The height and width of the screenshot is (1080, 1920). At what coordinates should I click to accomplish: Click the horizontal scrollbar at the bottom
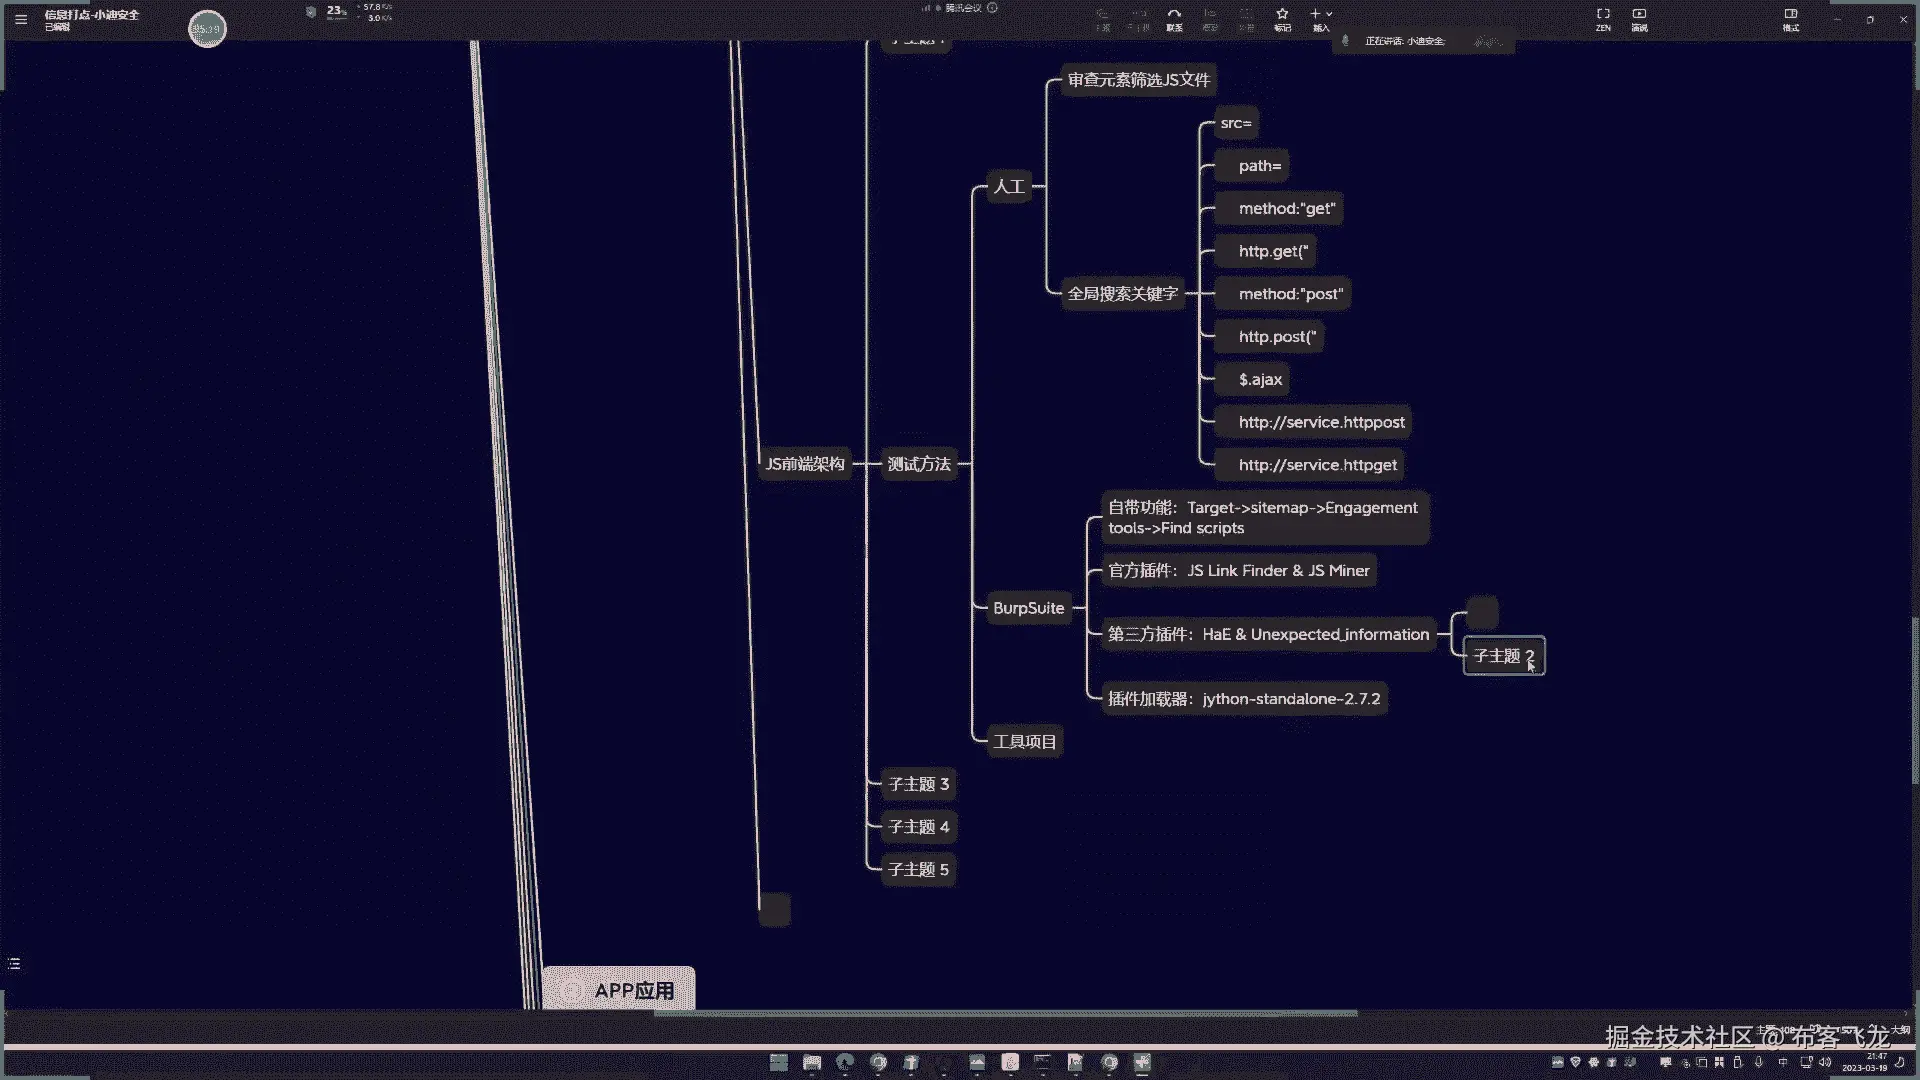point(1005,1013)
